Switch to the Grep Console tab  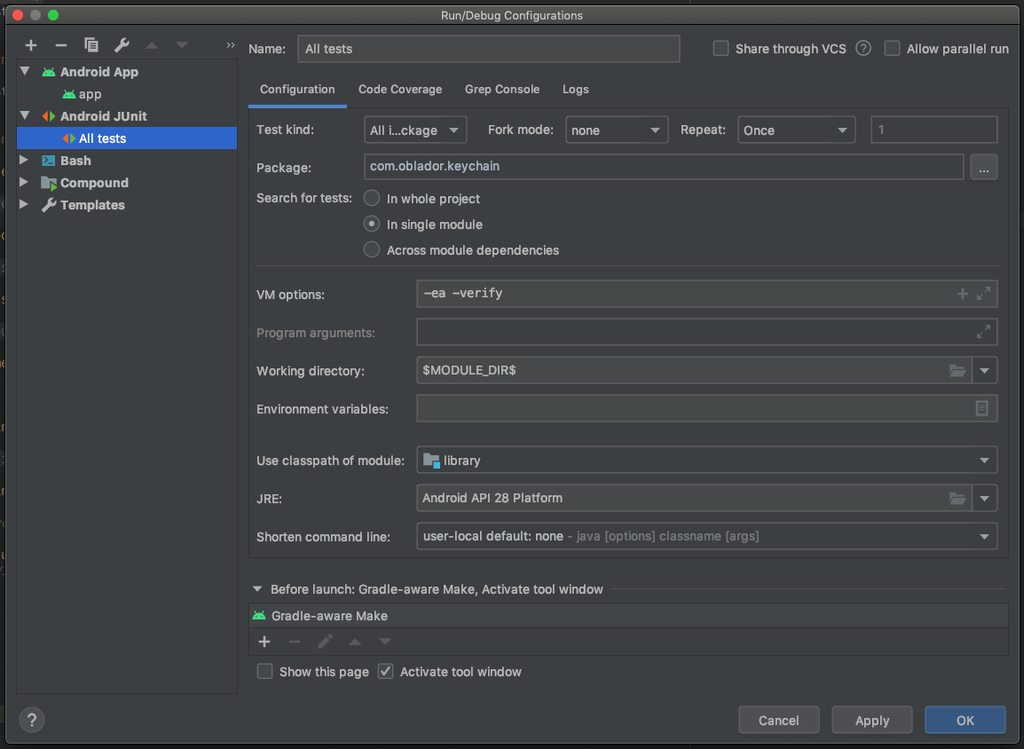[x=502, y=89]
